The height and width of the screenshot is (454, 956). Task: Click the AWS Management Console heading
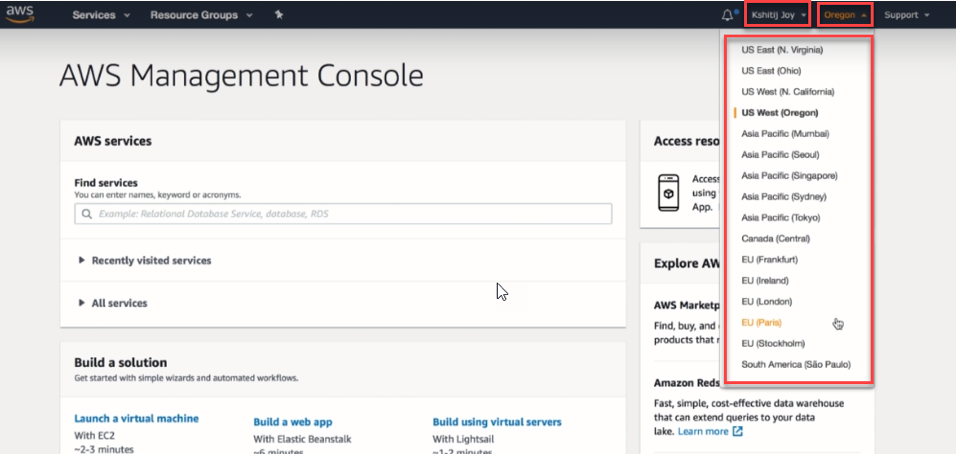(241, 77)
